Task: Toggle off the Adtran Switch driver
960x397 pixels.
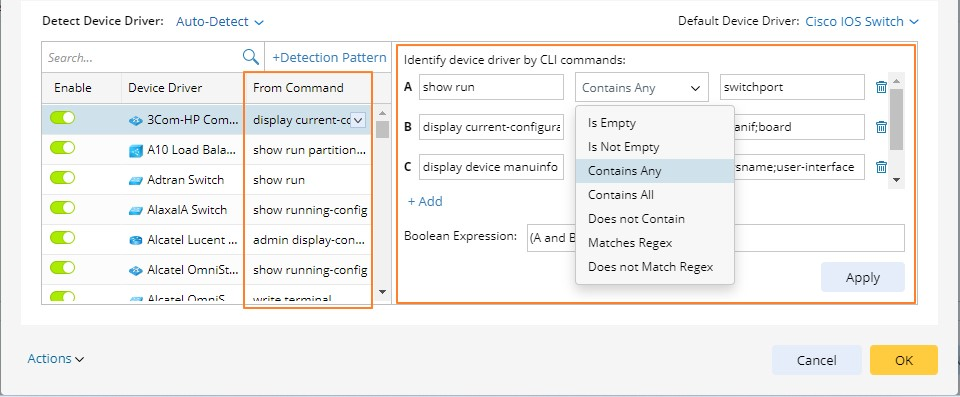Action: (x=62, y=178)
